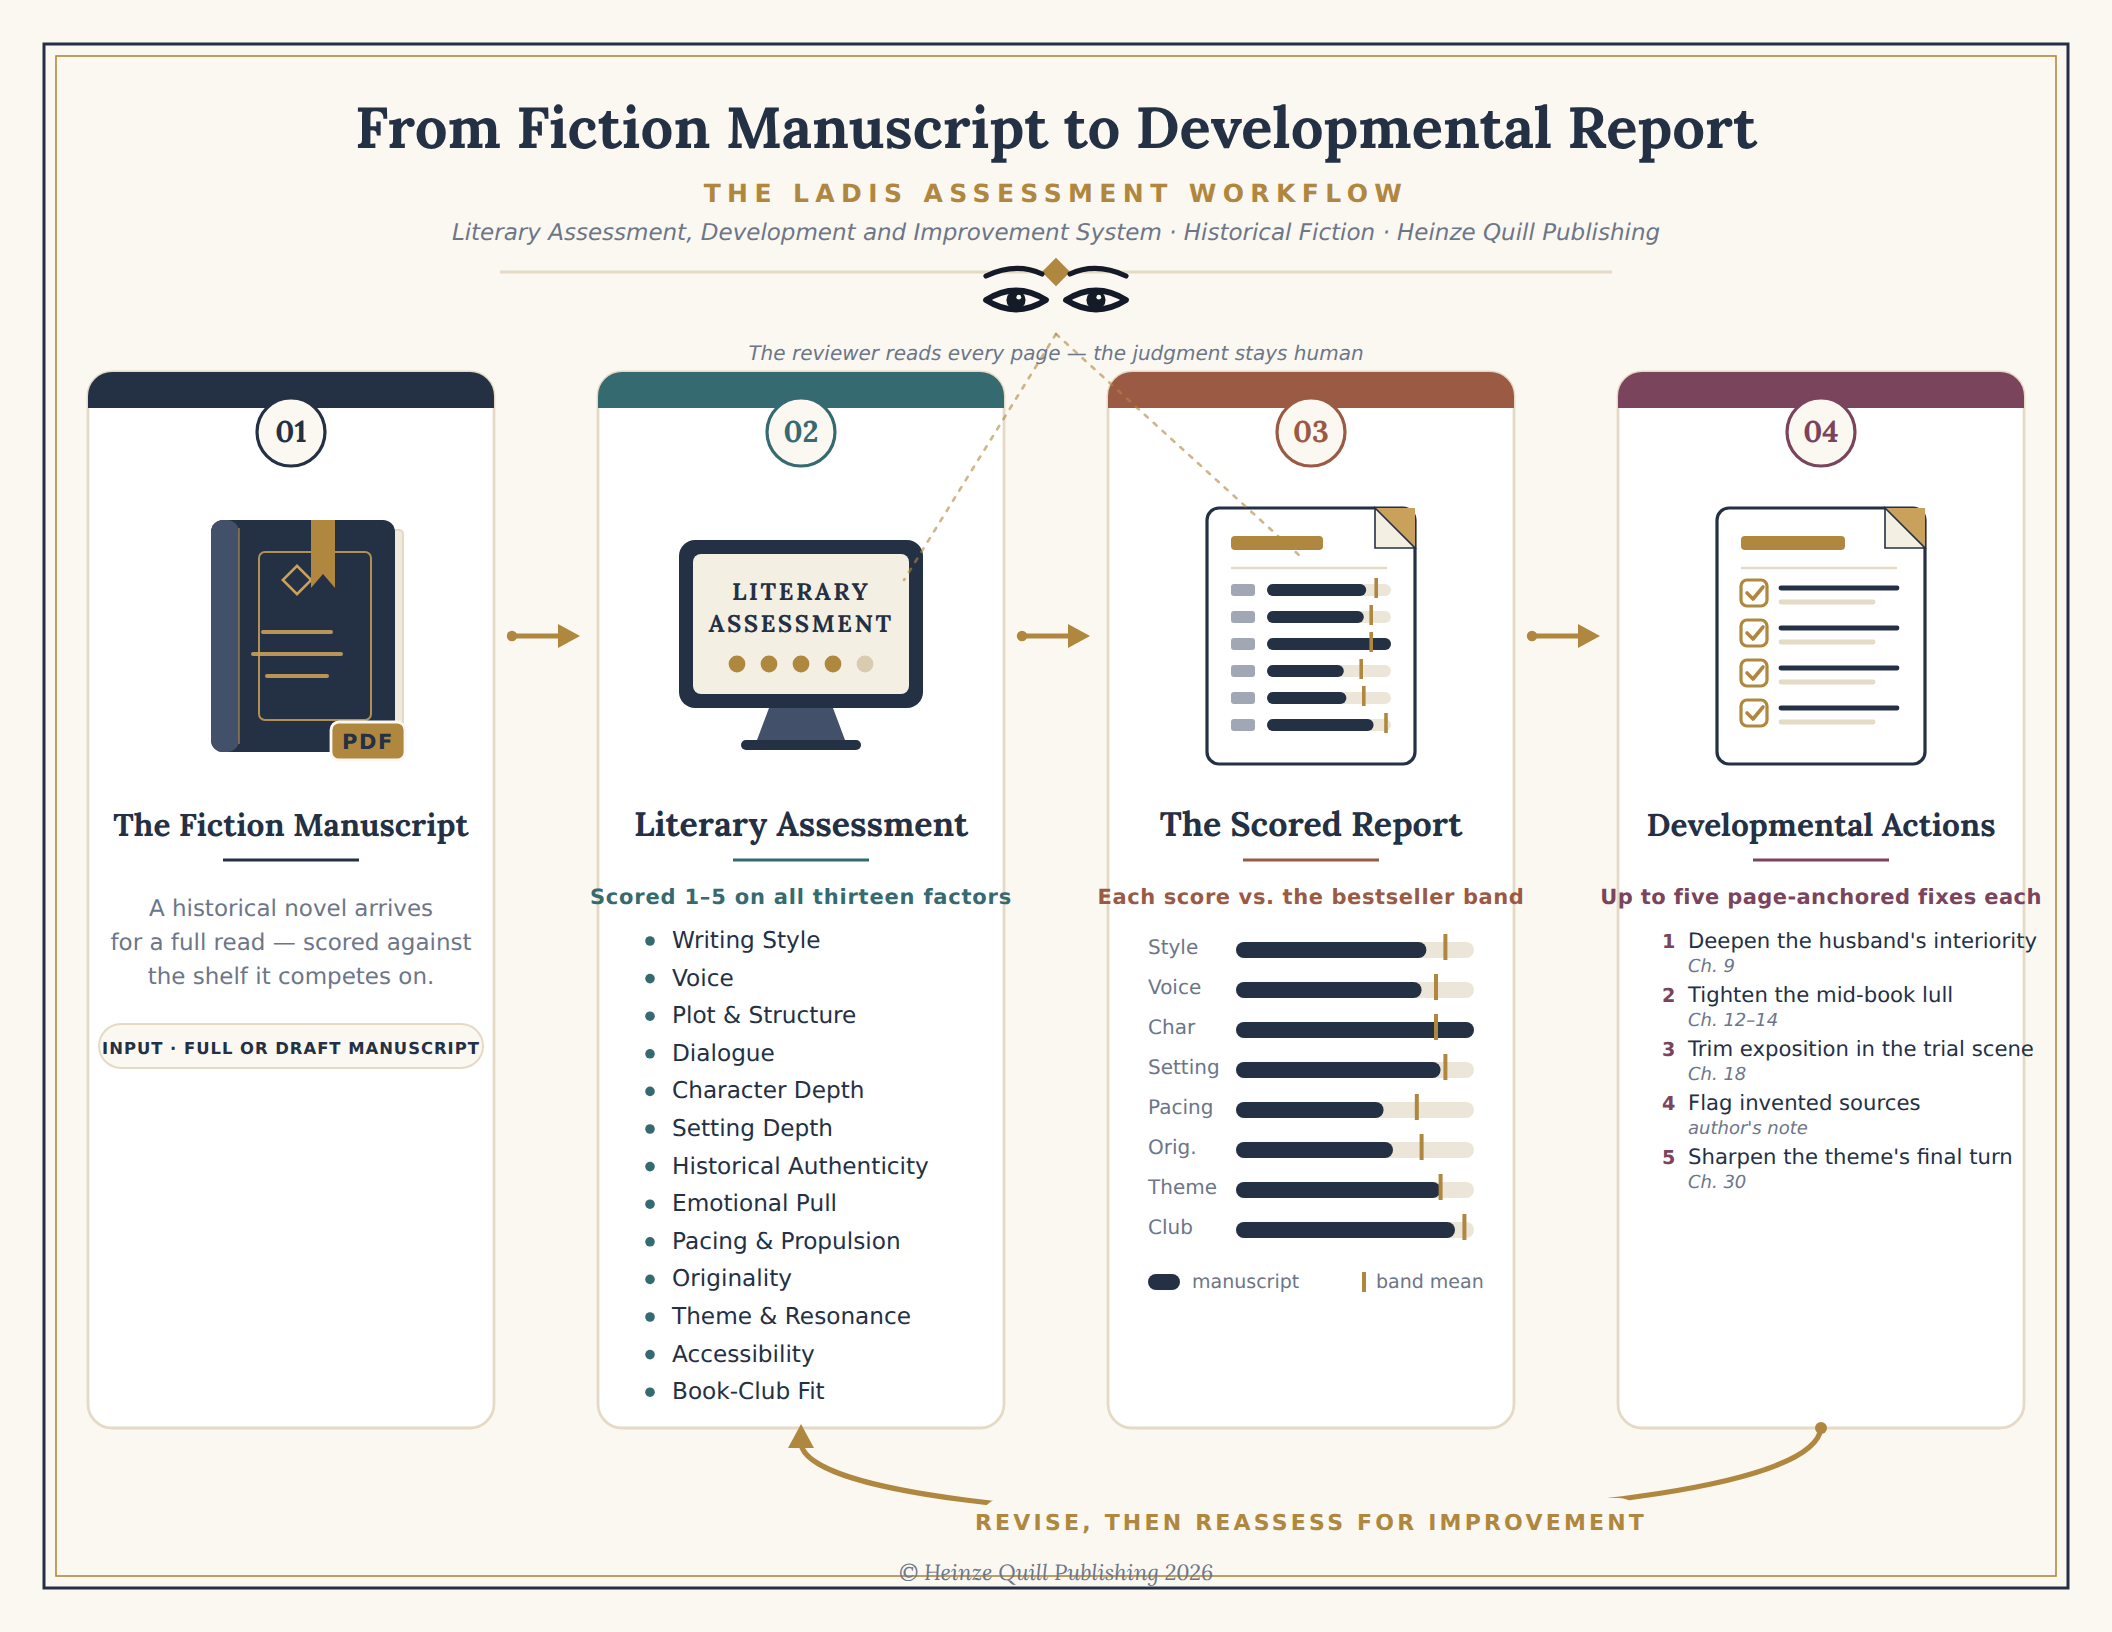
Task: Select the Book-Club Fit factor
Action: pos(748,1391)
